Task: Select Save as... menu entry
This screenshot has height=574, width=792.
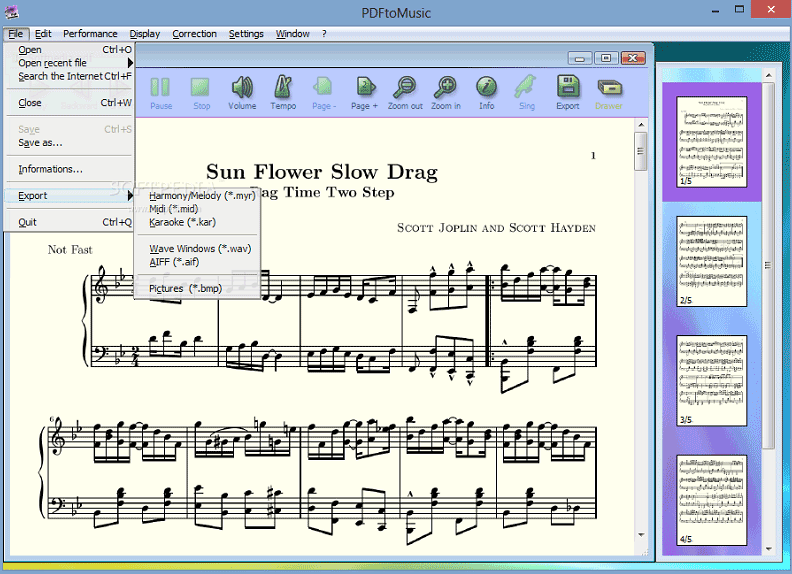Action: coord(70,142)
